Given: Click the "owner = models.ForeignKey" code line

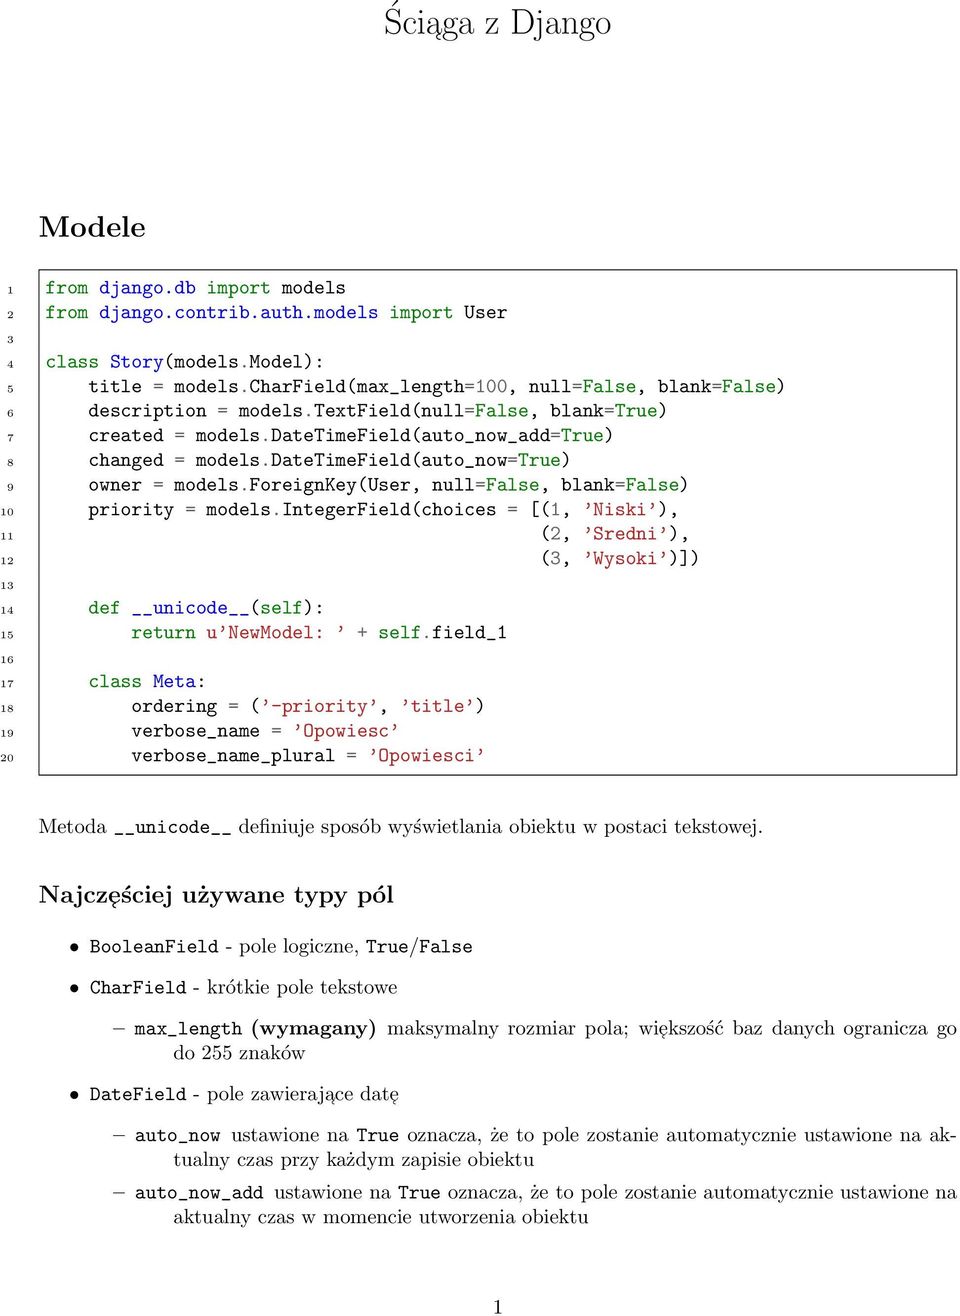Looking at the screenshot, I should tap(388, 485).
